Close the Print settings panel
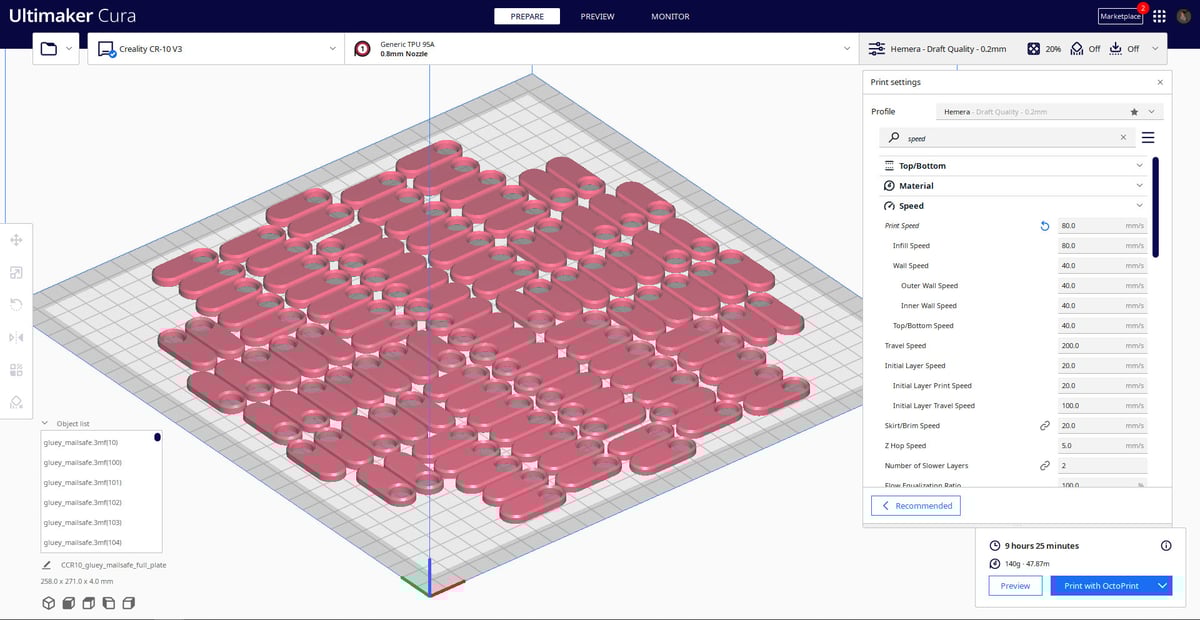 pos(1160,82)
